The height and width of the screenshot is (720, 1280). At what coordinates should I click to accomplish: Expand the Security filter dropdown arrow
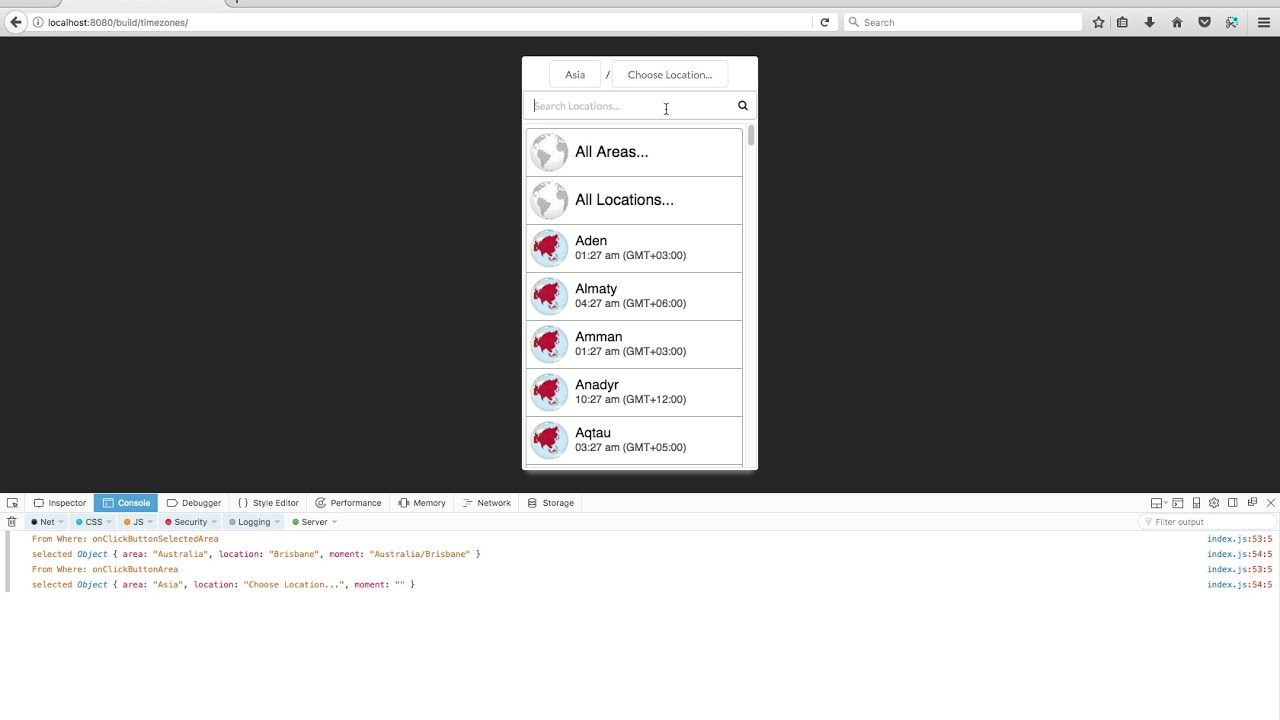pyautogui.click(x=214, y=522)
